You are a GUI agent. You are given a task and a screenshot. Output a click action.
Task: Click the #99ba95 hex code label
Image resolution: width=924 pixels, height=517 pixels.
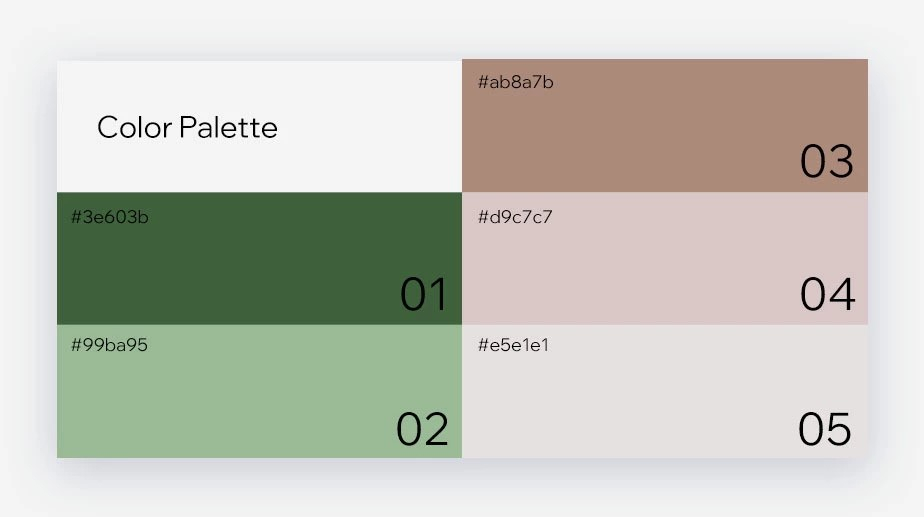(x=110, y=345)
